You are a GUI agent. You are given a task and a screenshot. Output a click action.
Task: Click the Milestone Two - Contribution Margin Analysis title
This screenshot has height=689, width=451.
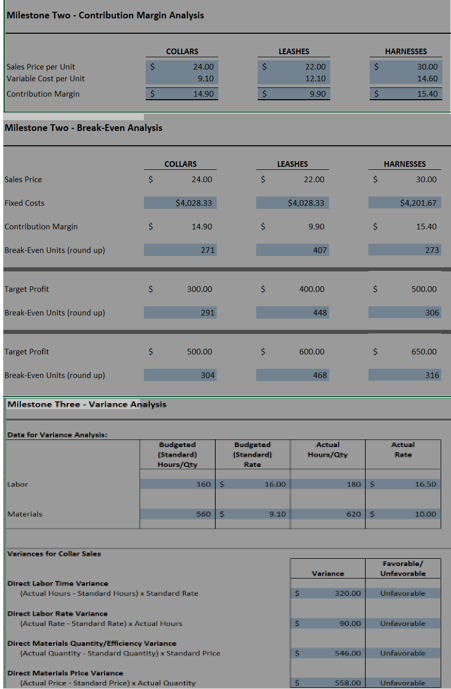coord(105,15)
